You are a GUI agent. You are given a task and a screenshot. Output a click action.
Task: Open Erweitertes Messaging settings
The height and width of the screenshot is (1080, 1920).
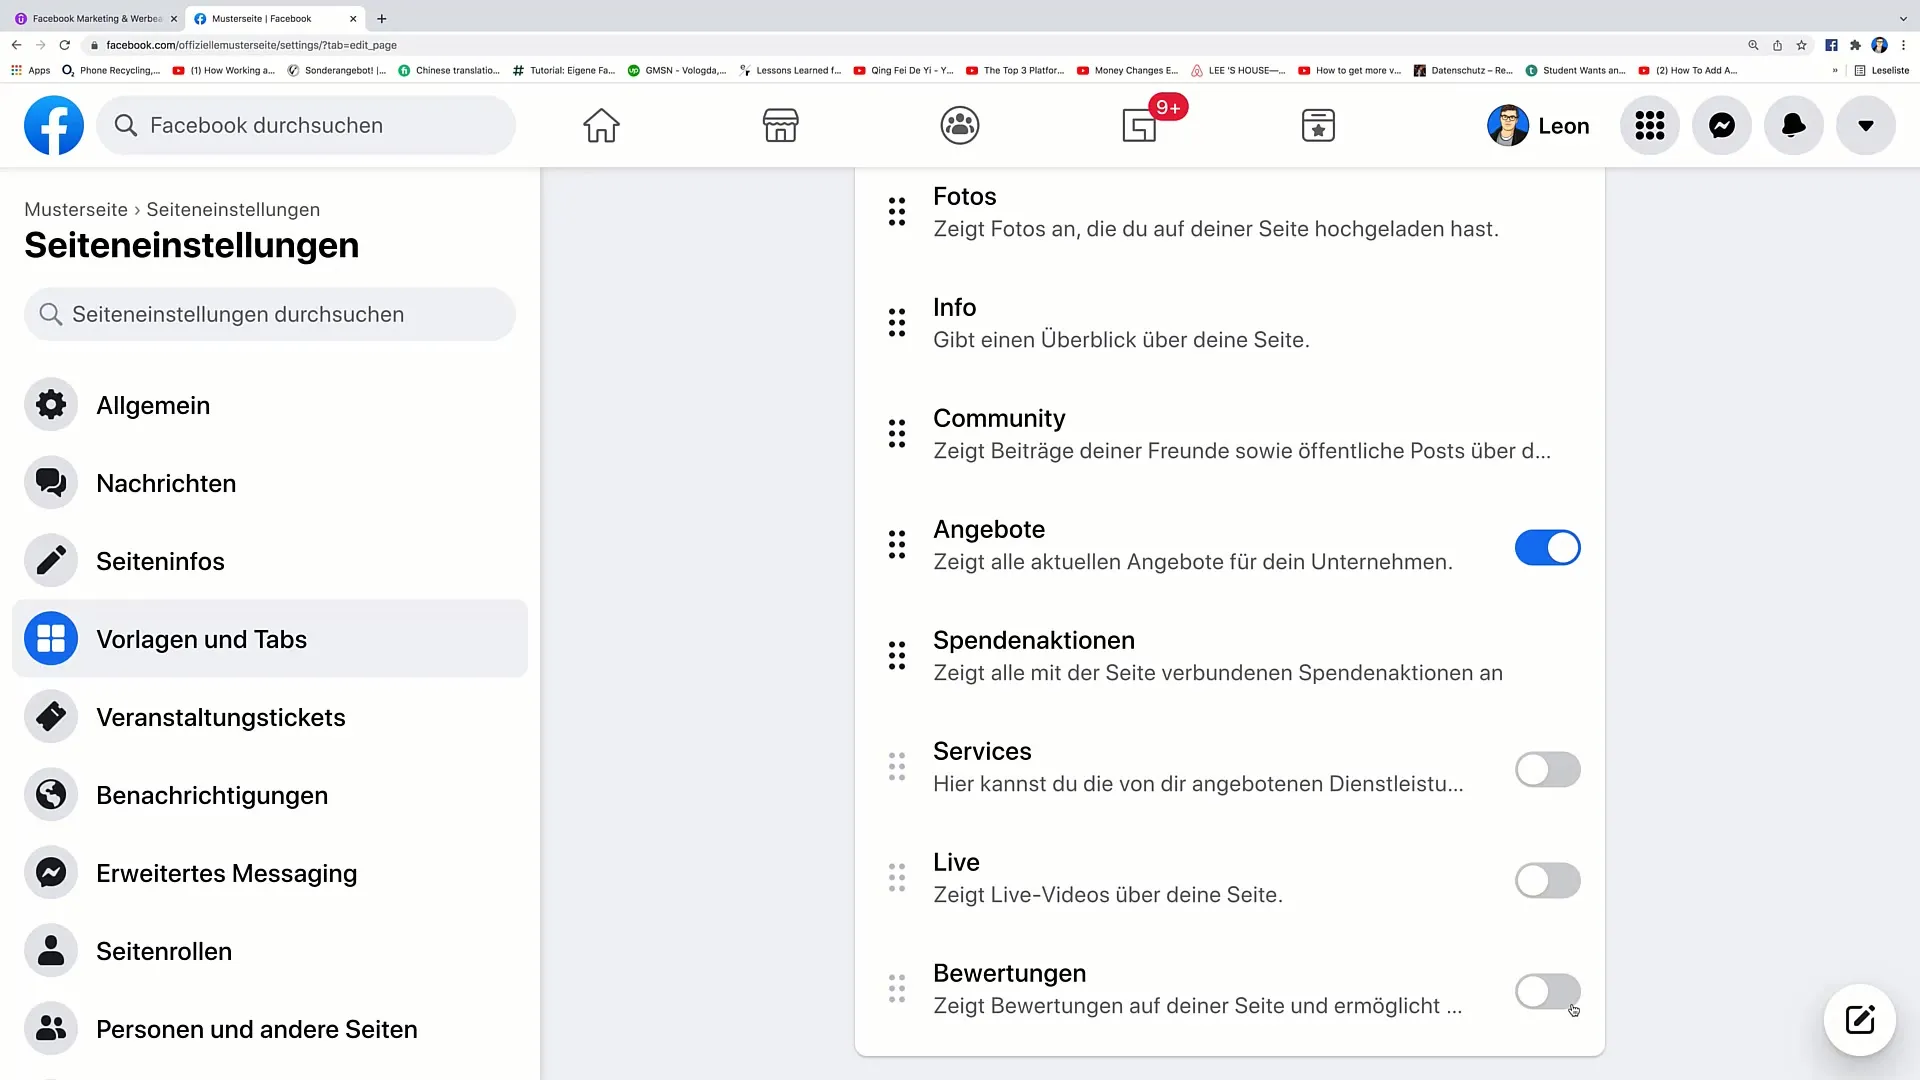pyautogui.click(x=270, y=873)
